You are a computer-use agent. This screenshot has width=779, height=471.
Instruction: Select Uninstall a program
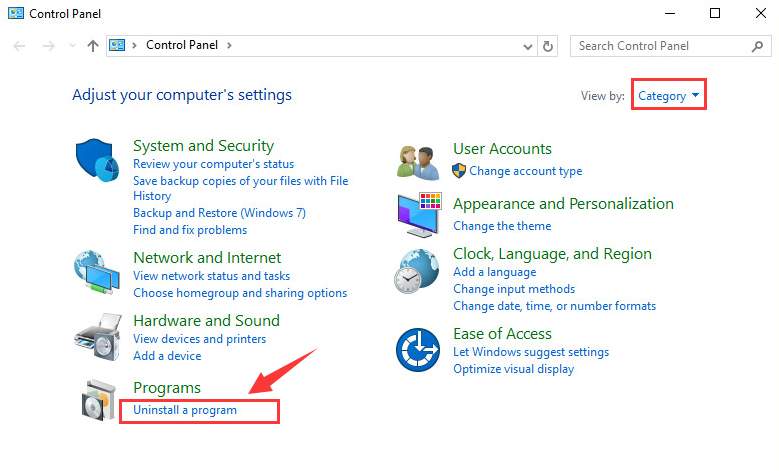[185, 410]
